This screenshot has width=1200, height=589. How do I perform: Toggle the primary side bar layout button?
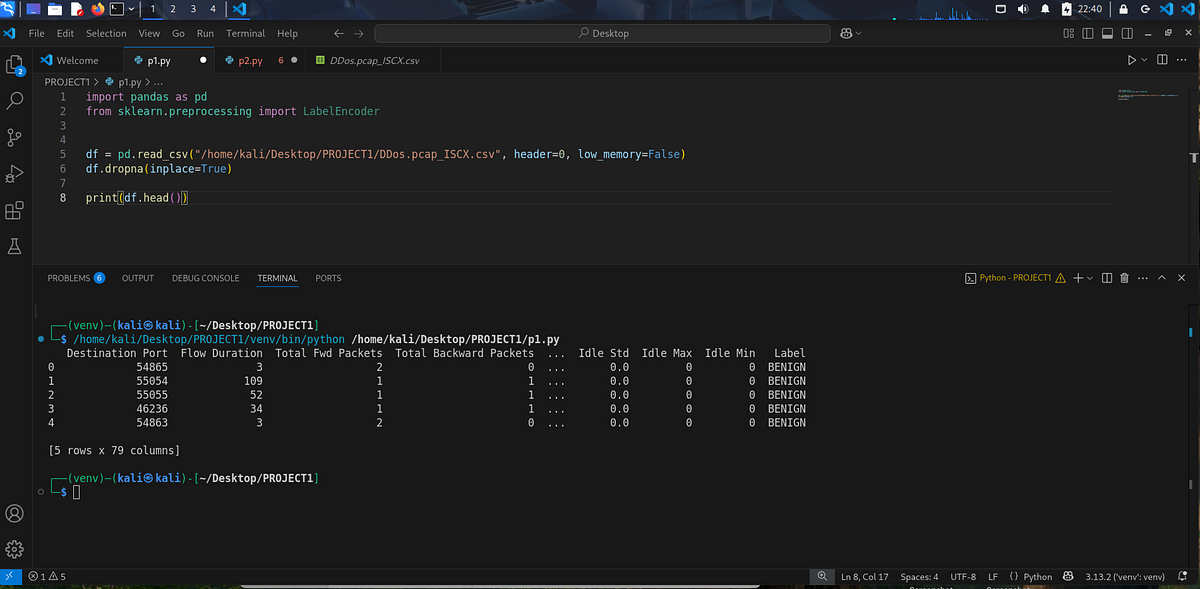click(1087, 33)
